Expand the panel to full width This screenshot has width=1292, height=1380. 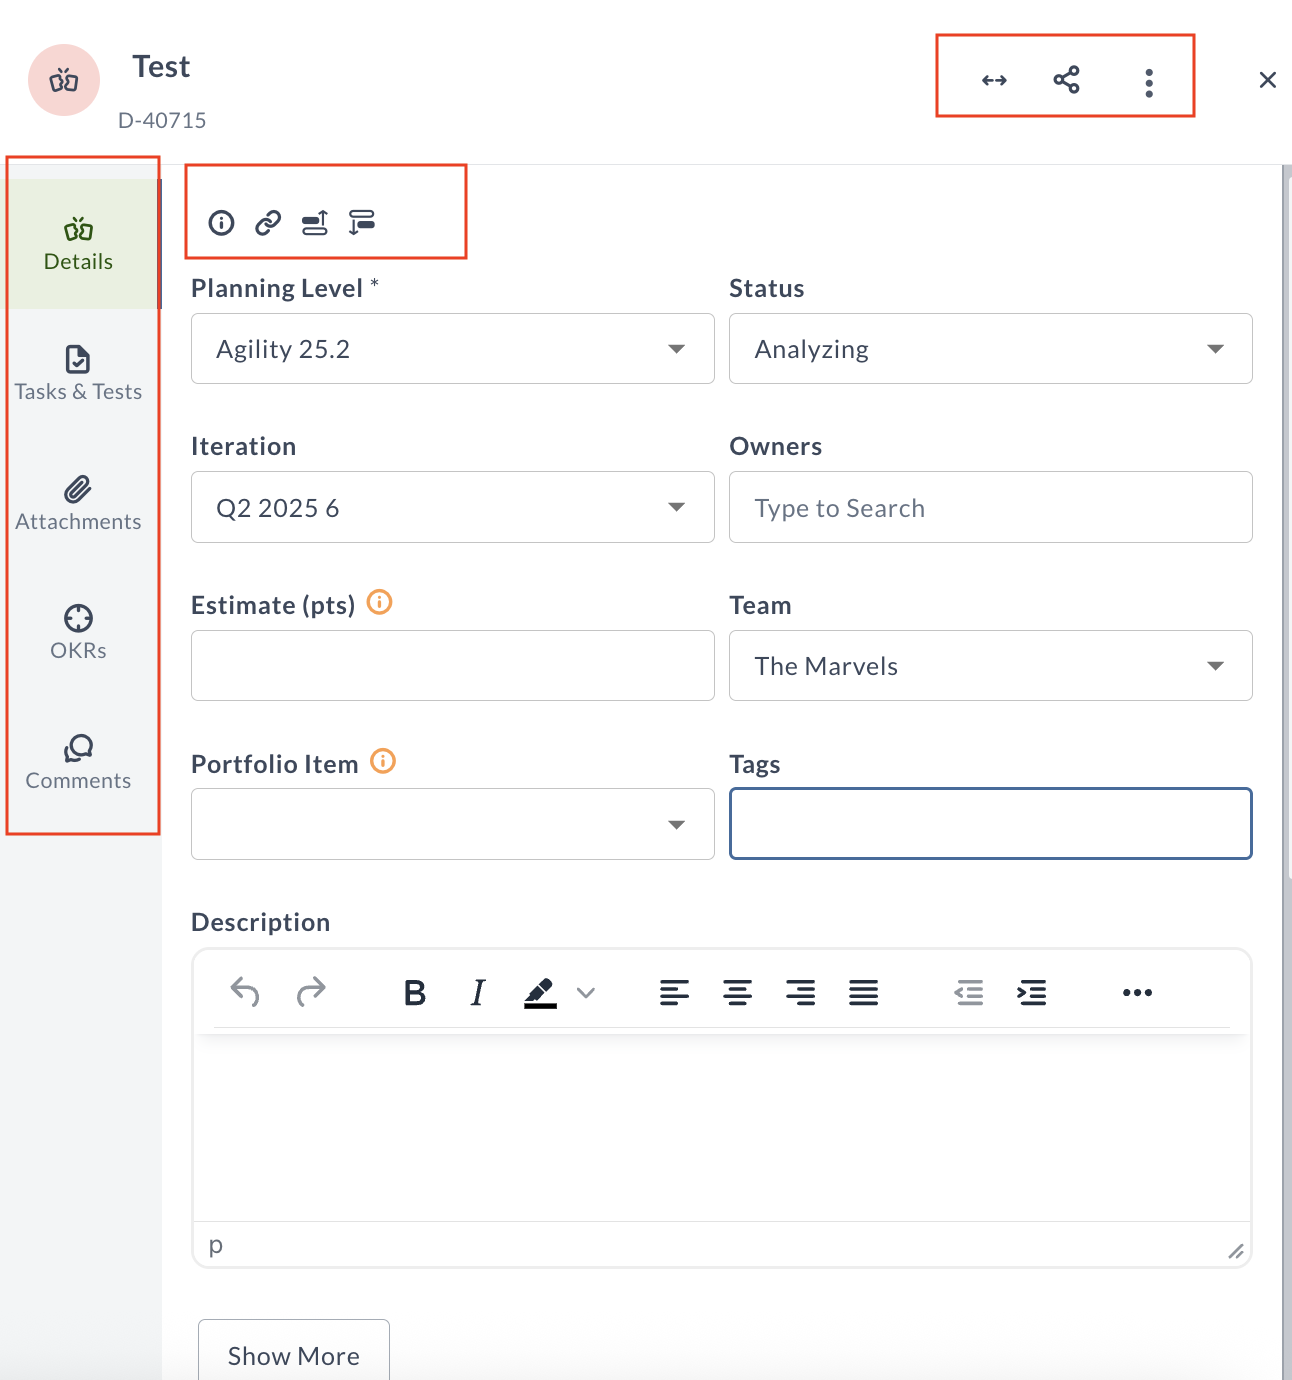993,78
